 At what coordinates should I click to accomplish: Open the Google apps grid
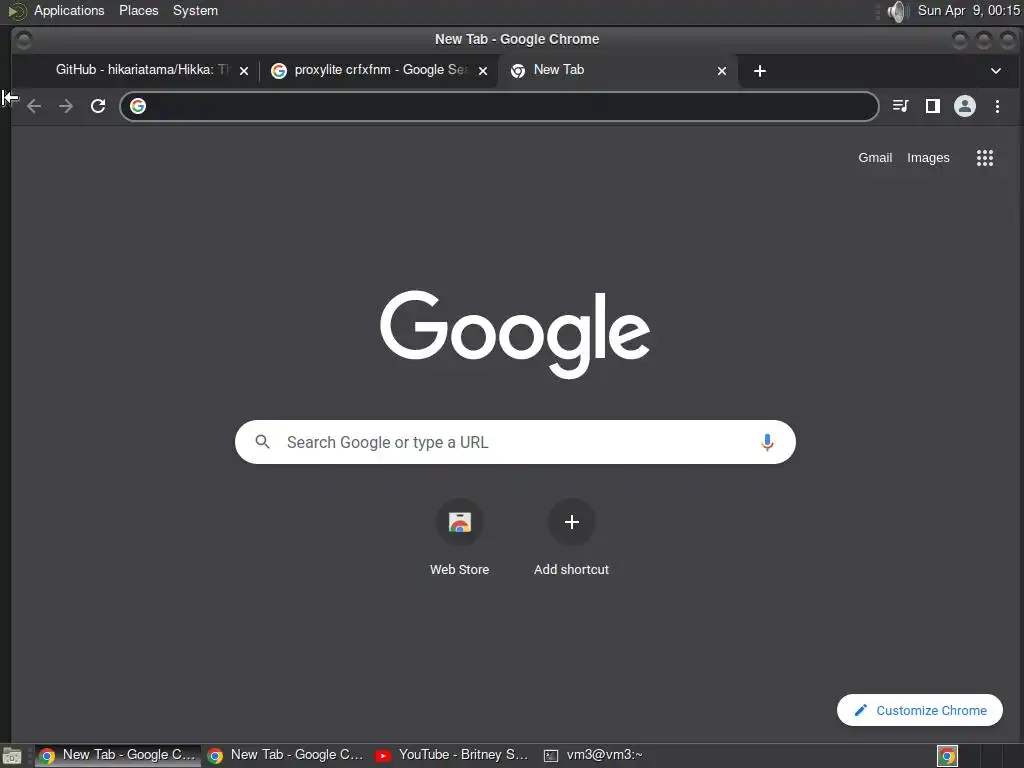(985, 158)
